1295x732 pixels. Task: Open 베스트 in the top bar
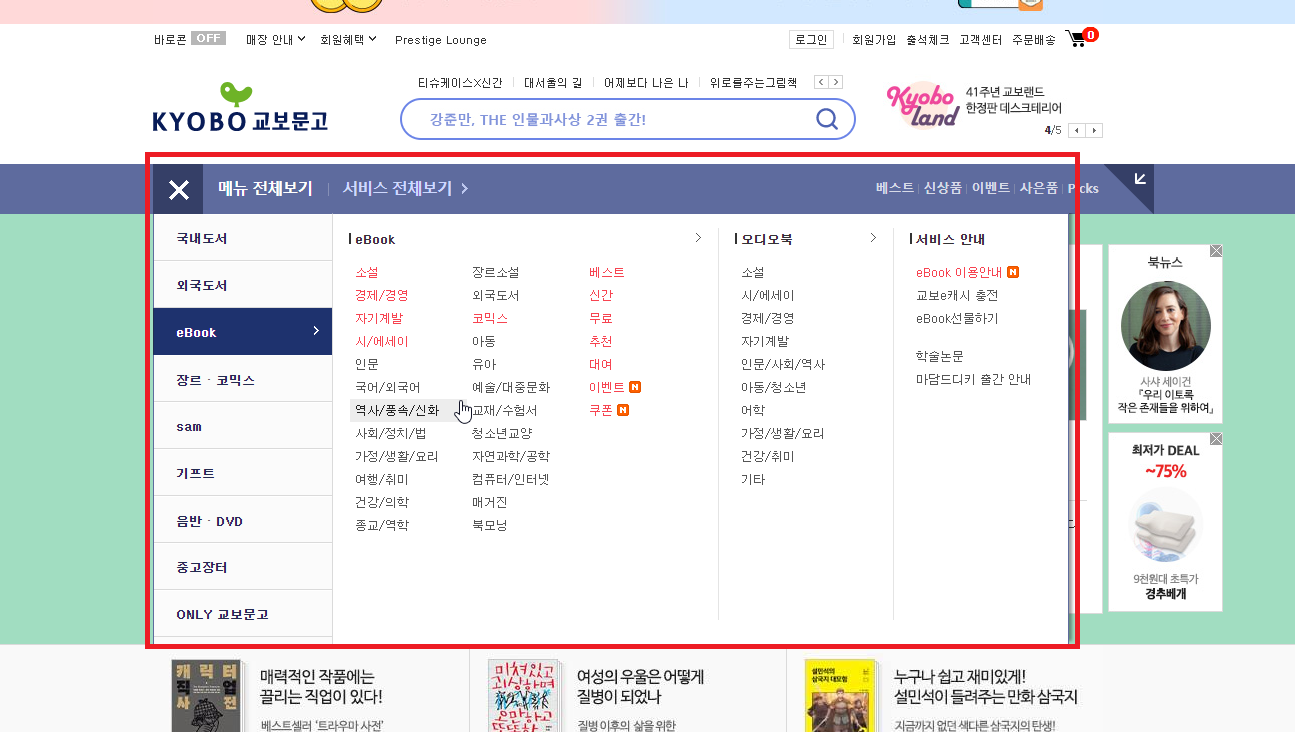[x=895, y=188]
